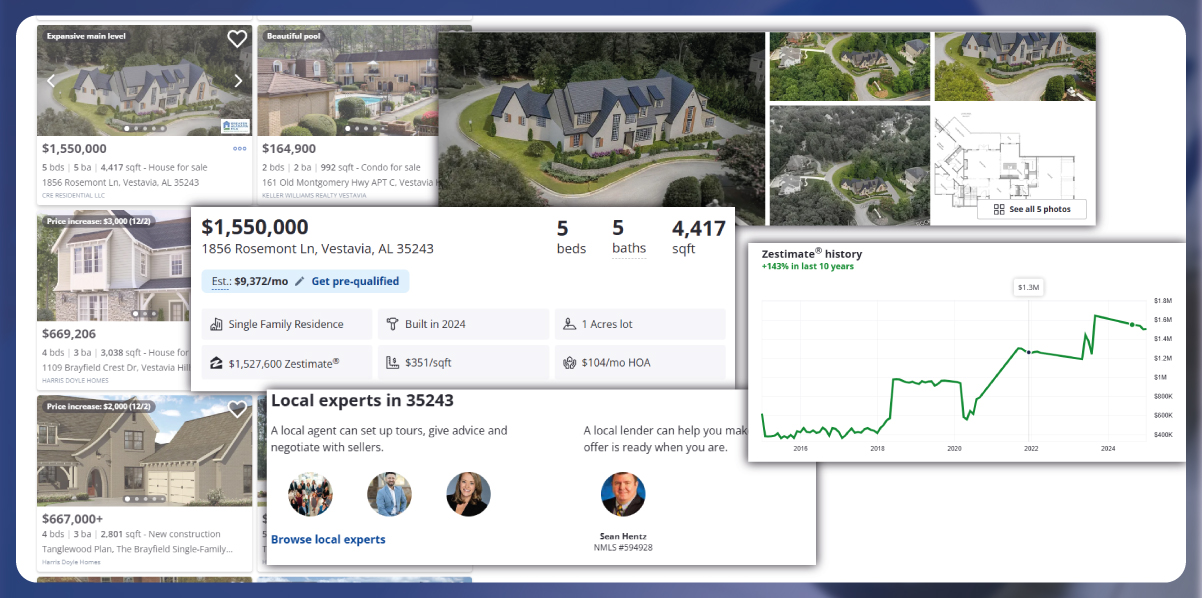Open the $667,000+ Tanglewood Plan listing photo
The image size is (1202, 598).
(144, 450)
